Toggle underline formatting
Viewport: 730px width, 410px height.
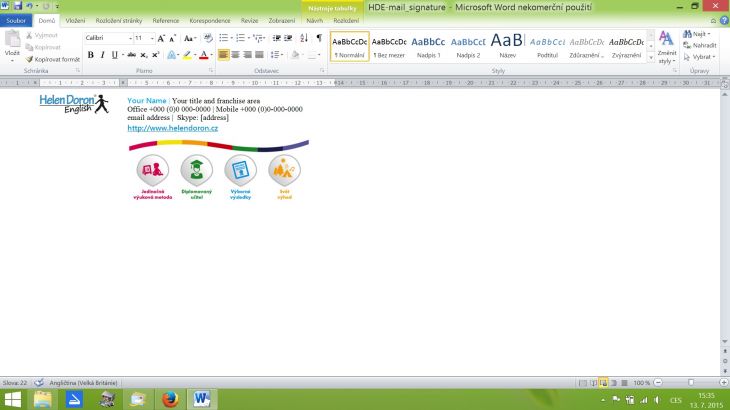115,55
